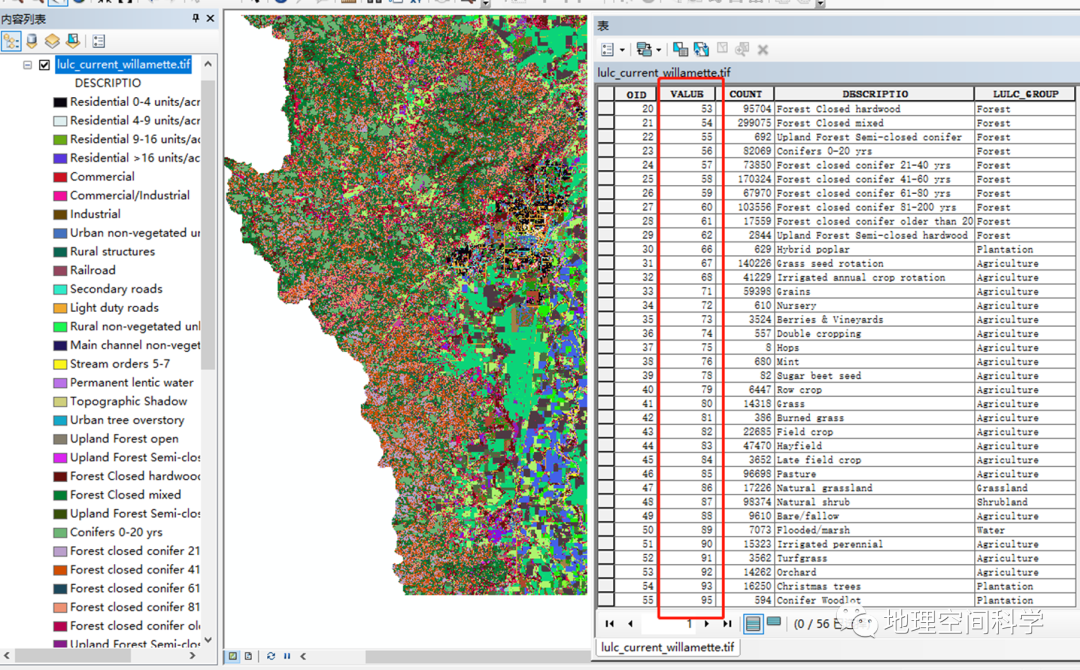The height and width of the screenshot is (670, 1080).
Task: Click the COUNT column header
Action: pyautogui.click(x=746, y=94)
